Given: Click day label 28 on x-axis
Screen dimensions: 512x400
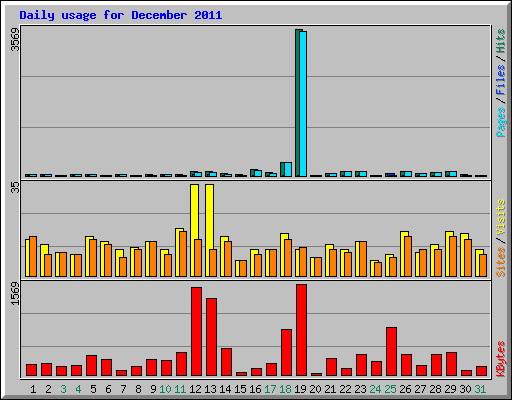Looking at the screenshot, I should pos(435,389).
